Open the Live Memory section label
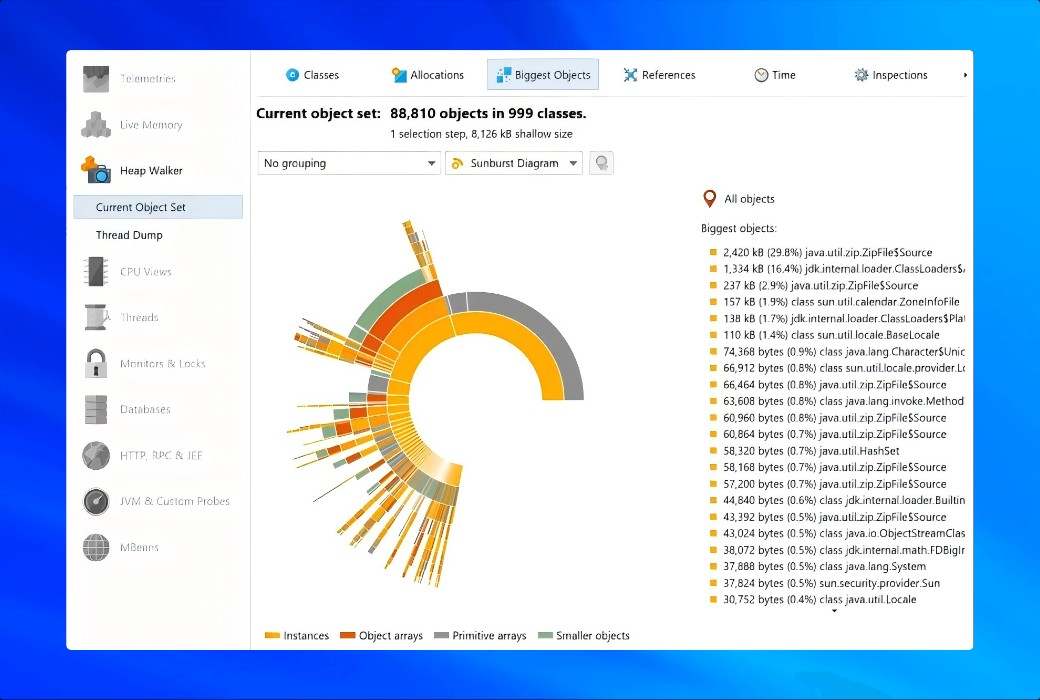 coord(151,125)
